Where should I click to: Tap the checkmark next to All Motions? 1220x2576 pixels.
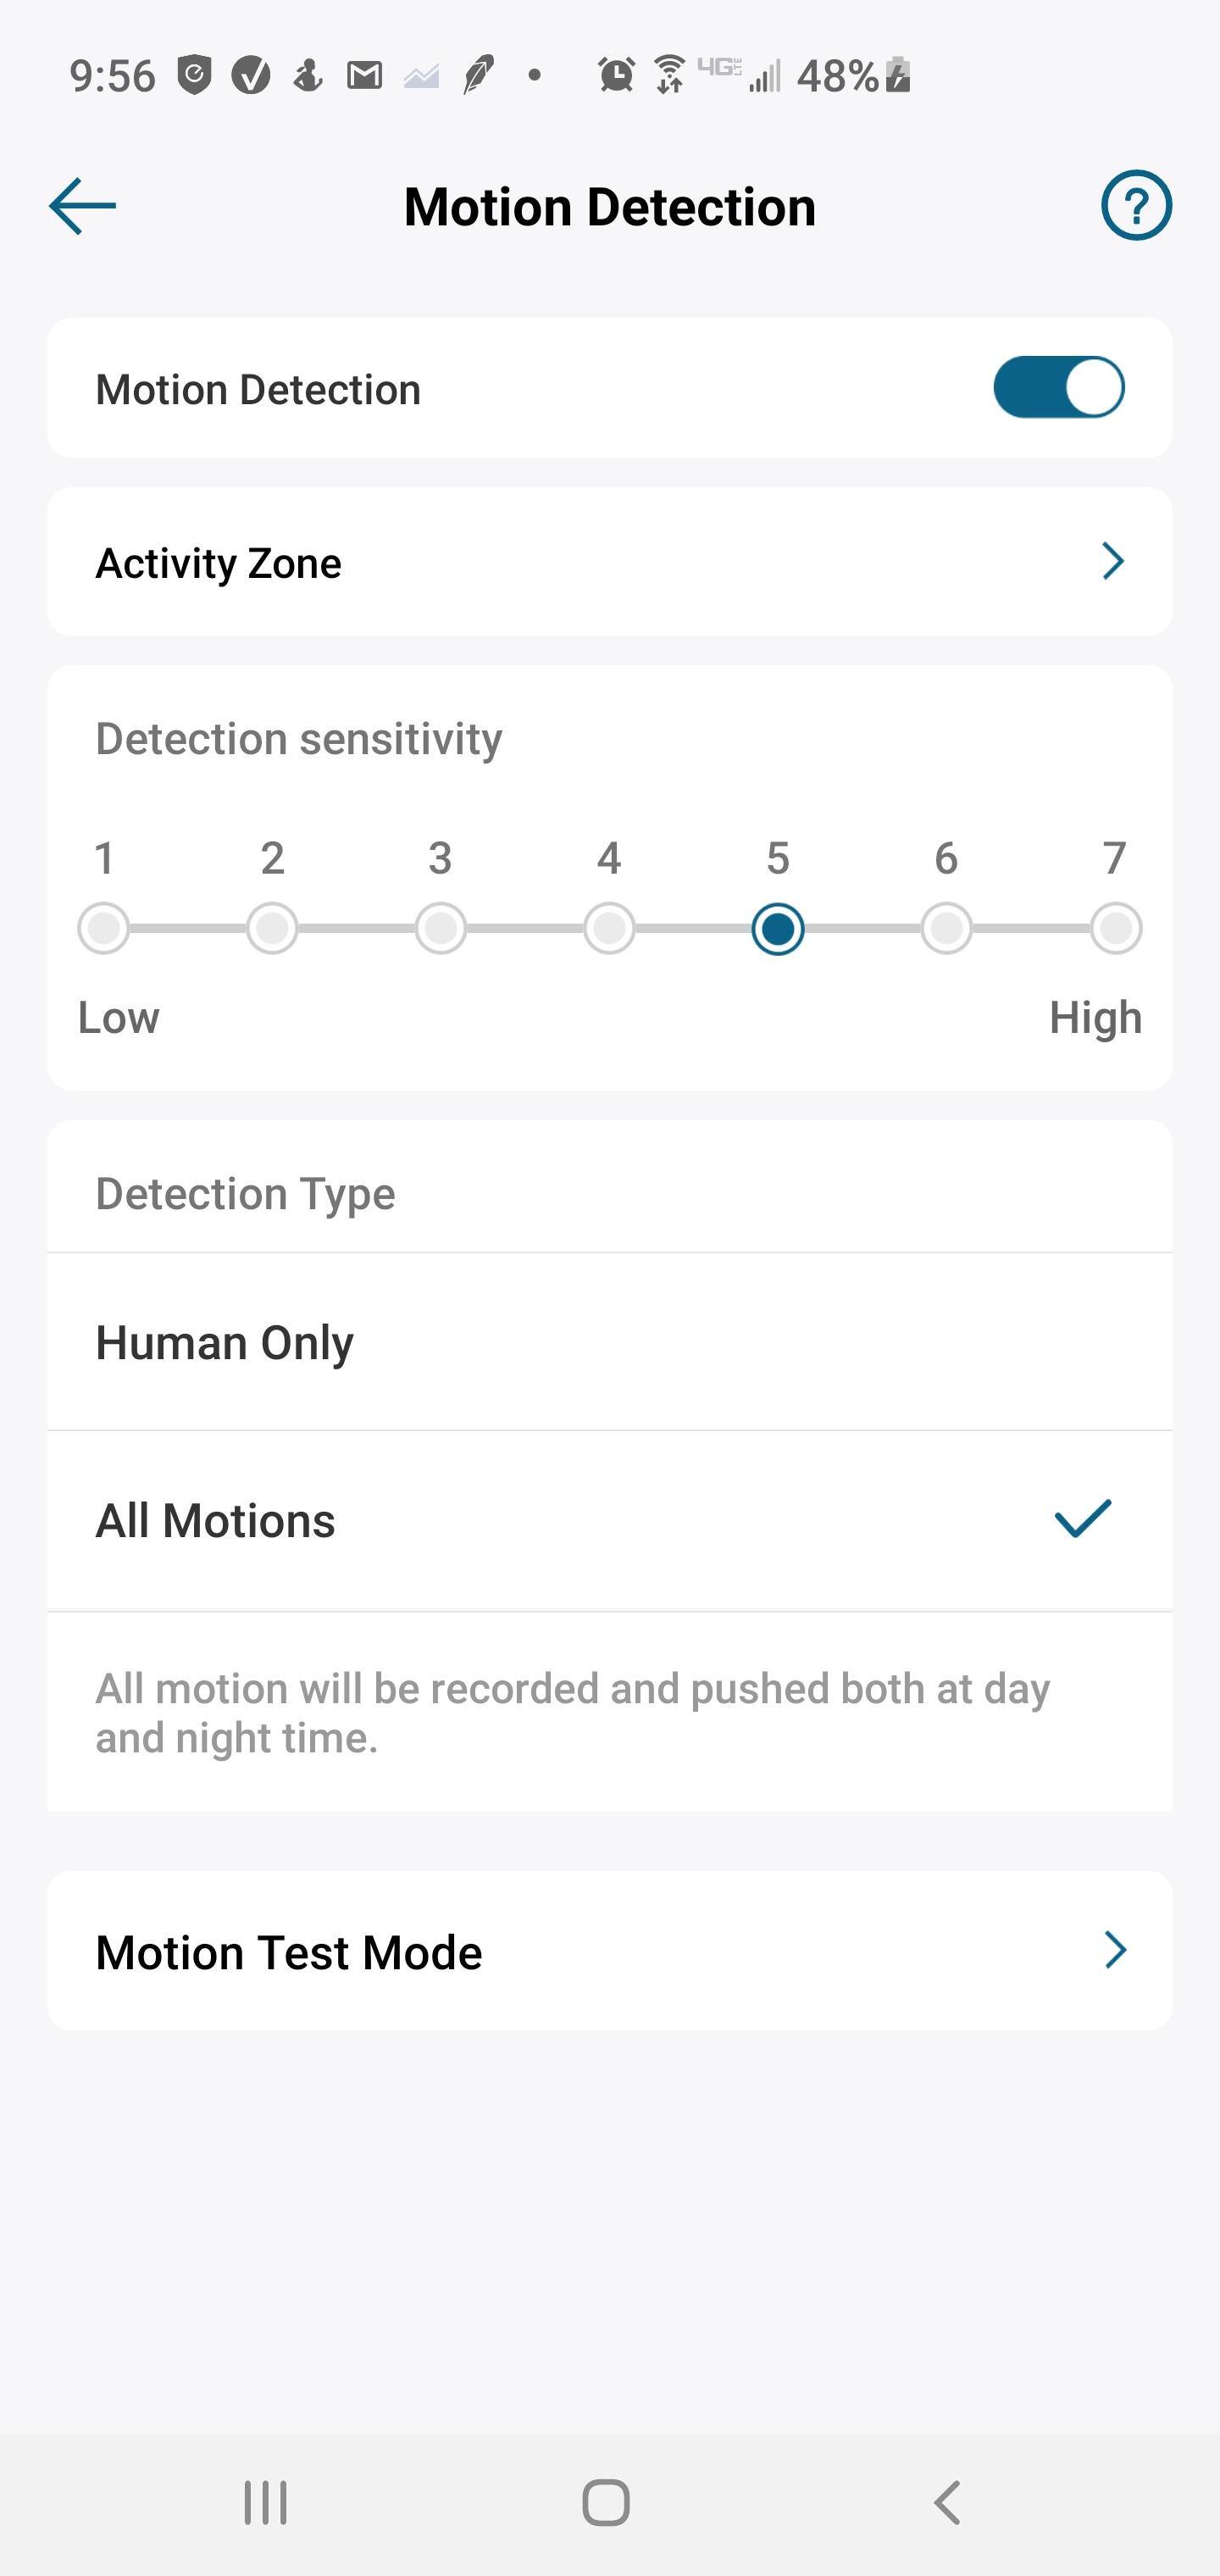pos(1083,1518)
